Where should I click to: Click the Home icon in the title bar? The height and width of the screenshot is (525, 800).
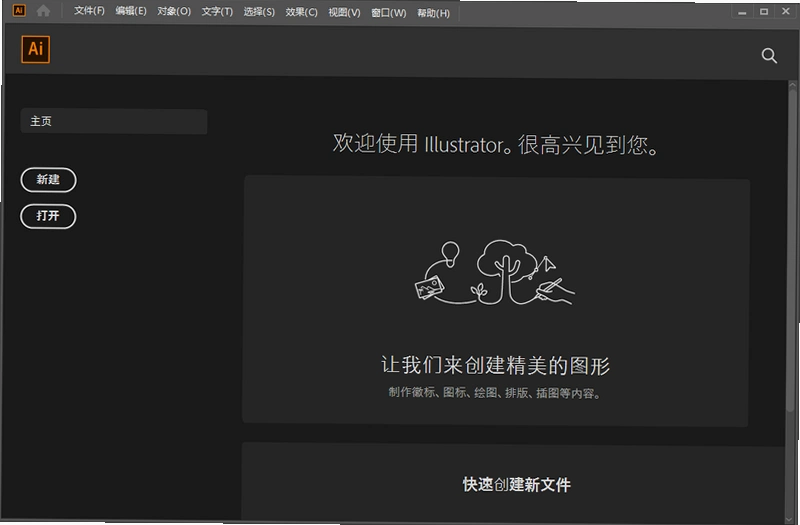pyautogui.click(x=43, y=11)
